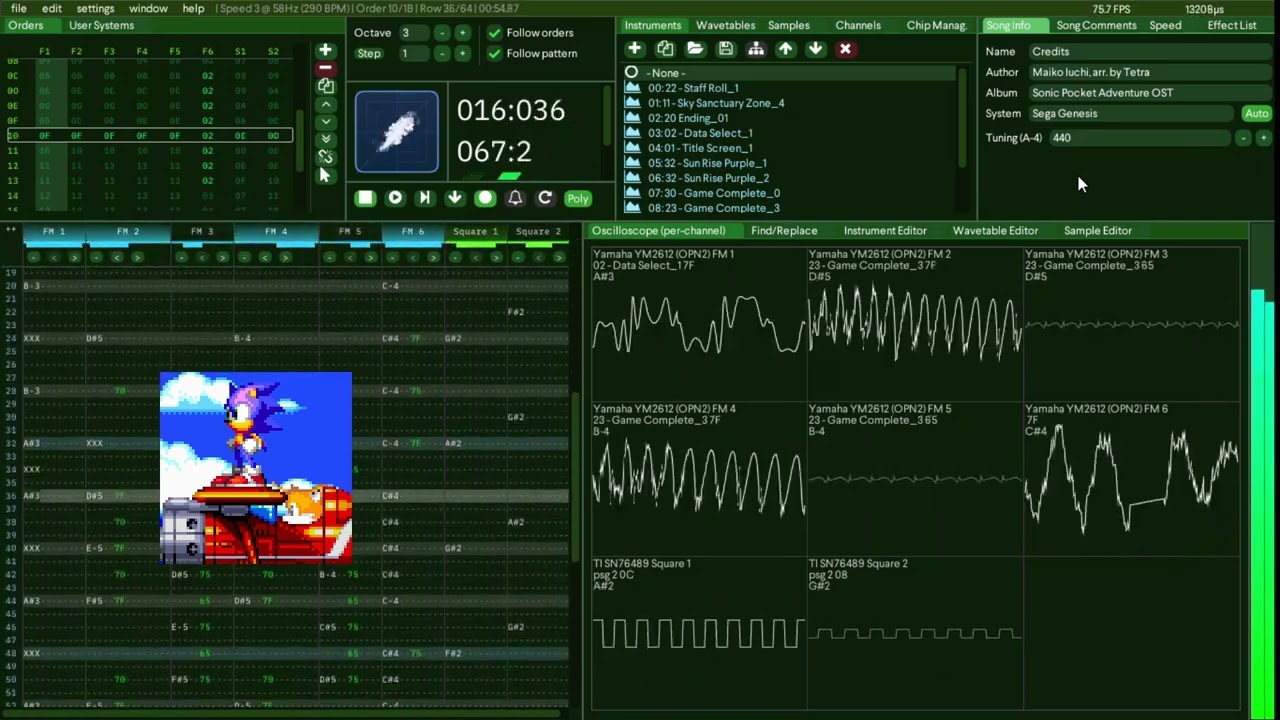
Task: Toggle Follow pattern checkbox
Action: tap(494, 53)
